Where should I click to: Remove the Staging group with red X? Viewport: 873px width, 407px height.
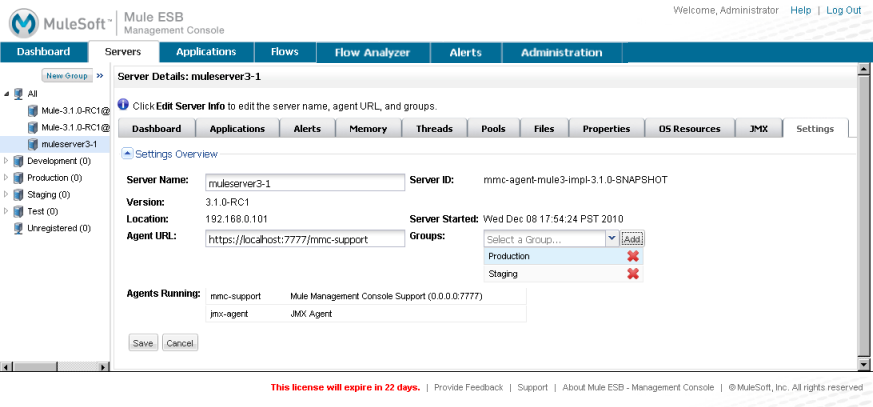(x=632, y=274)
